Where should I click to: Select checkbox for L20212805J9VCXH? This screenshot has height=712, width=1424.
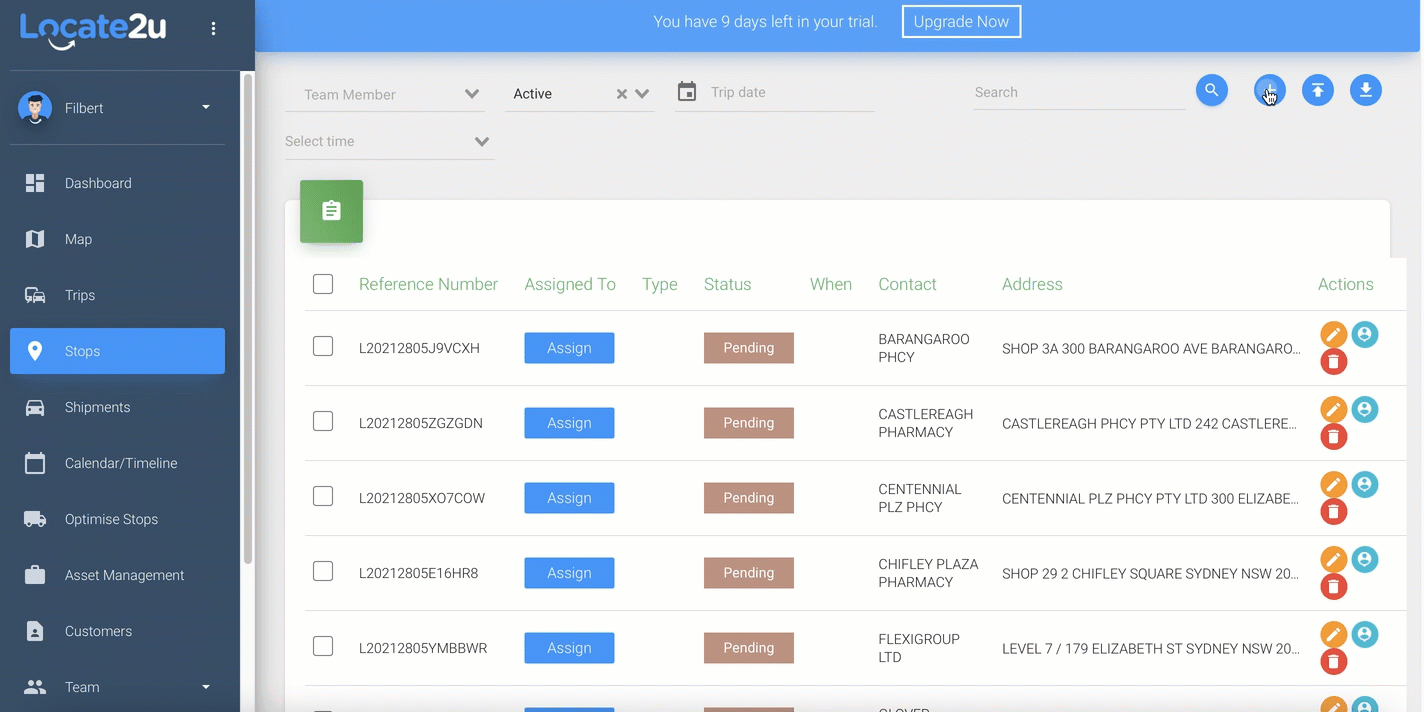(x=323, y=346)
